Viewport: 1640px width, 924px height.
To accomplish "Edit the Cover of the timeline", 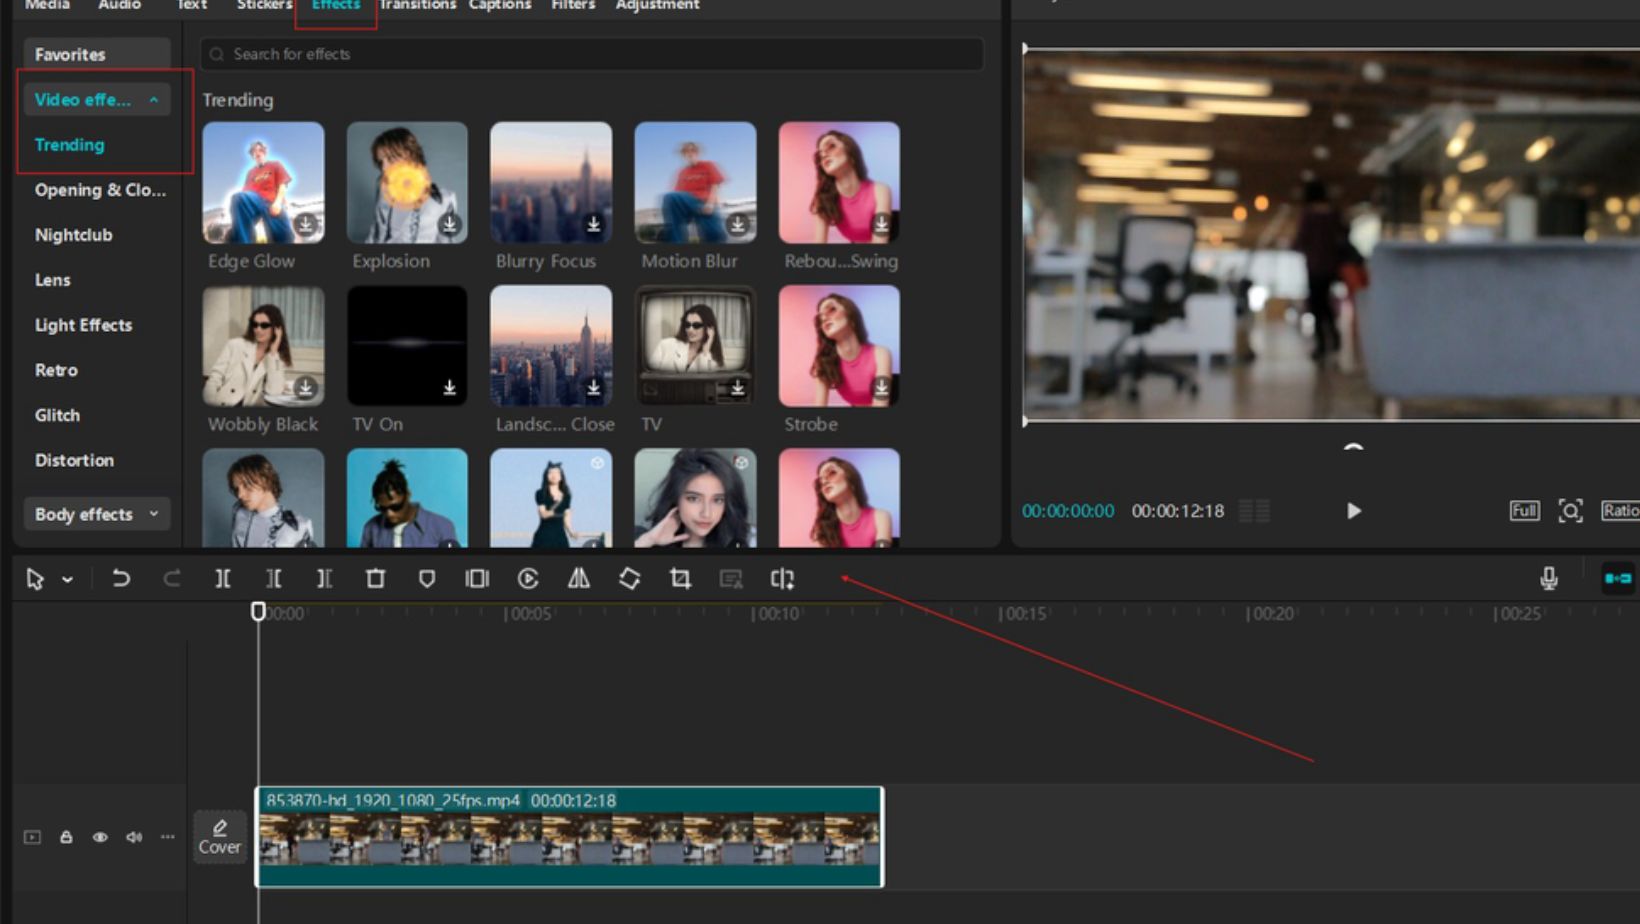I will point(220,837).
